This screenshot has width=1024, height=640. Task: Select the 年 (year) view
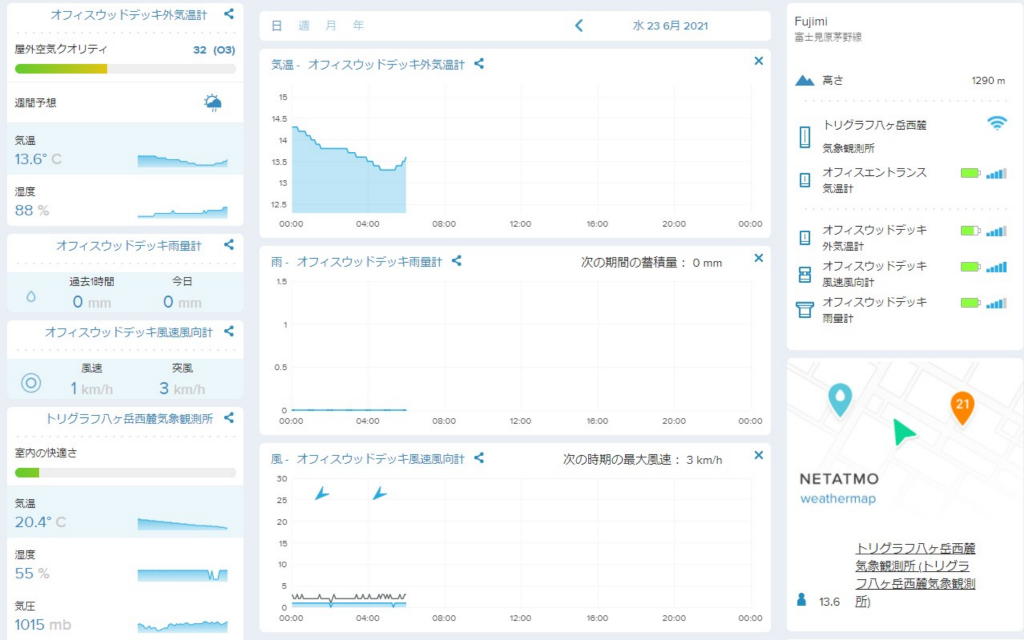click(x=358, y=26)
